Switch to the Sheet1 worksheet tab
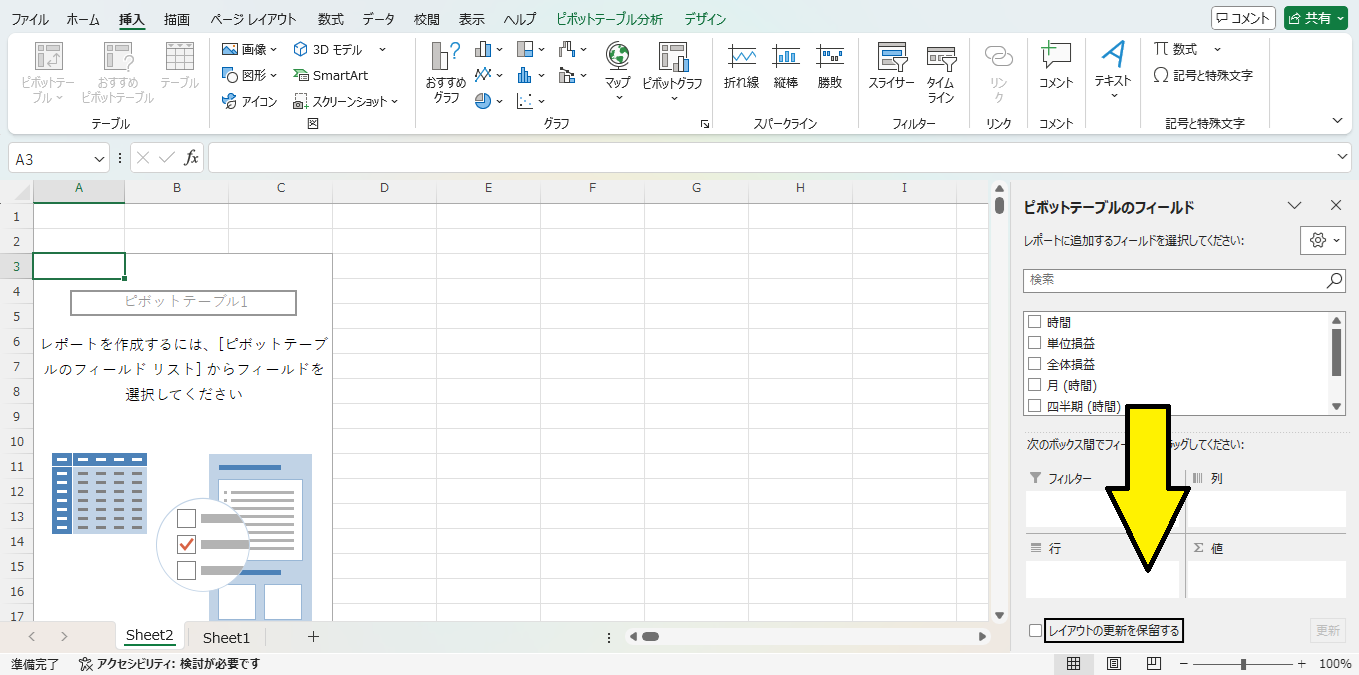Image resolution: width=1359 pixels, height=675 pixels. 226,637
